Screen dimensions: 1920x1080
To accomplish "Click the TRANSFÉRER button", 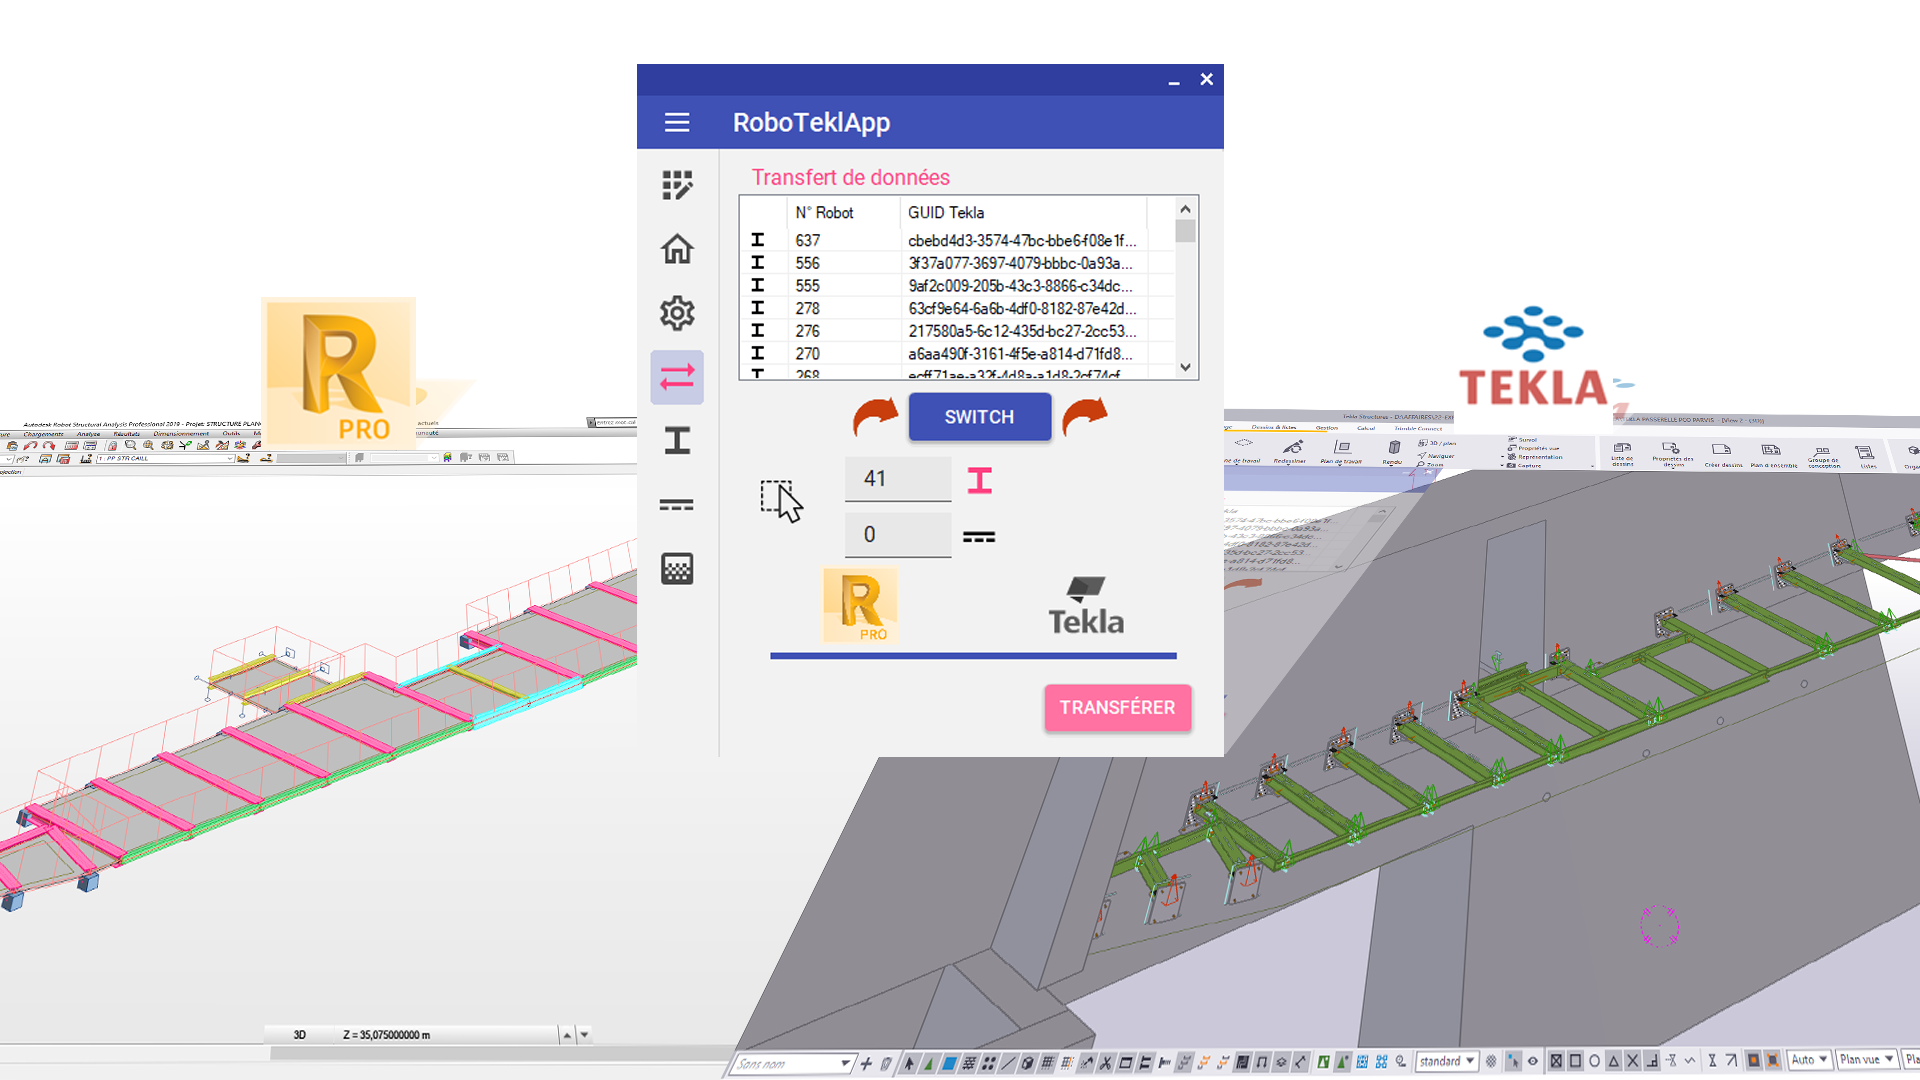I will [x=1118, y=708].
